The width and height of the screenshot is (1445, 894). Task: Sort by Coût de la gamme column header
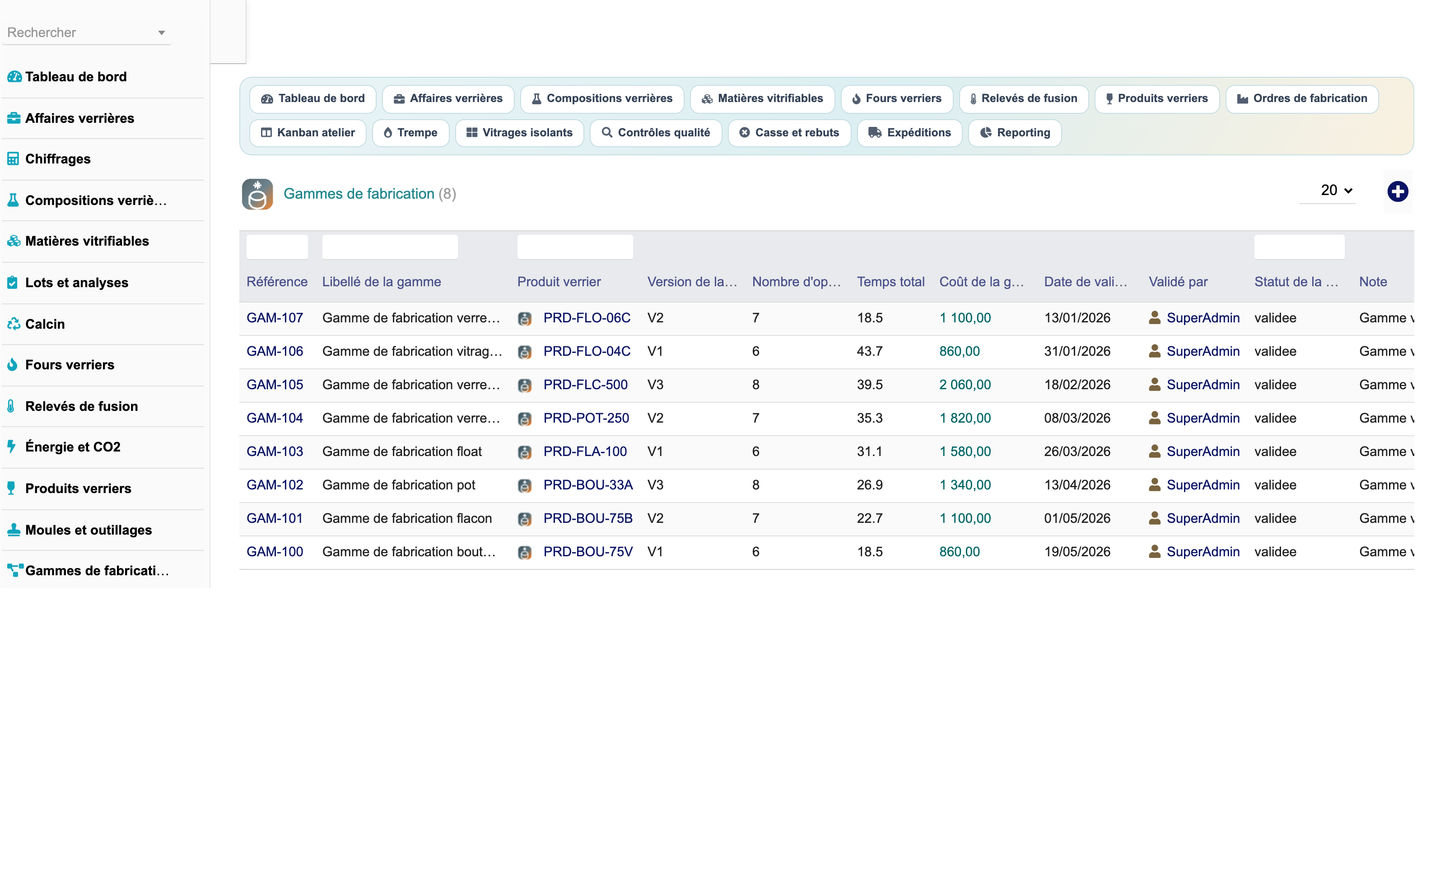982,282
